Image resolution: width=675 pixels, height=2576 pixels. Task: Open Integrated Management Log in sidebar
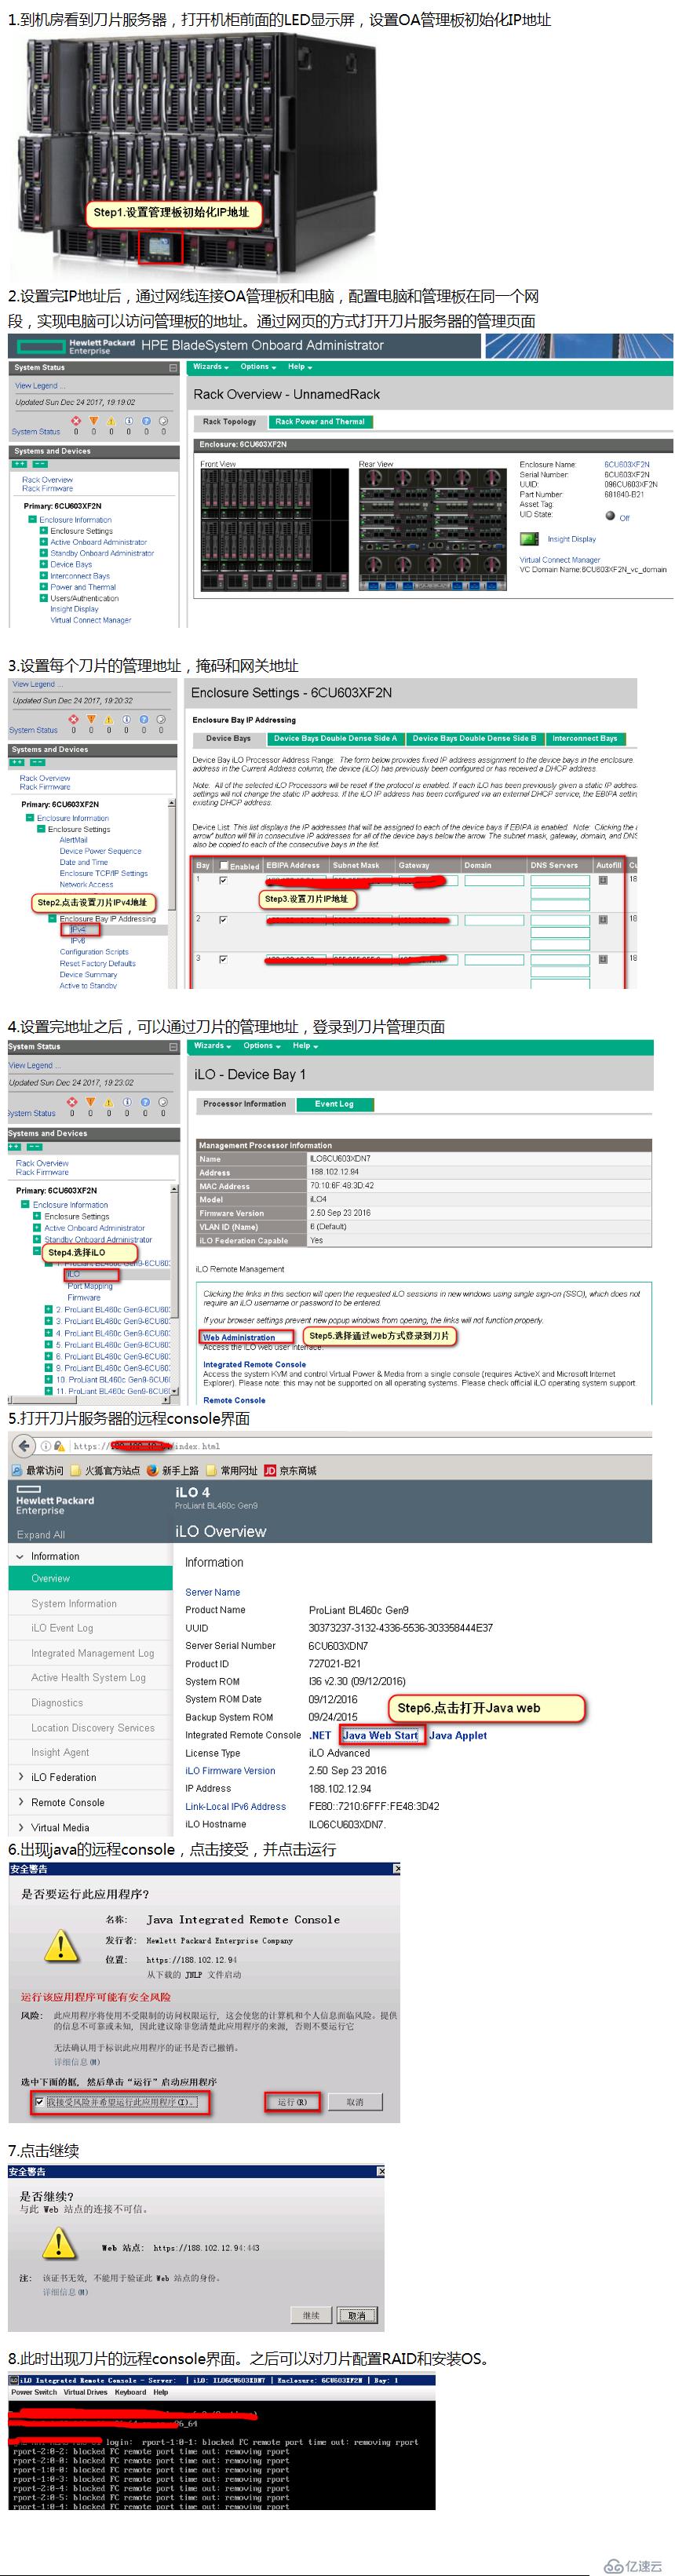point(92,1652)
